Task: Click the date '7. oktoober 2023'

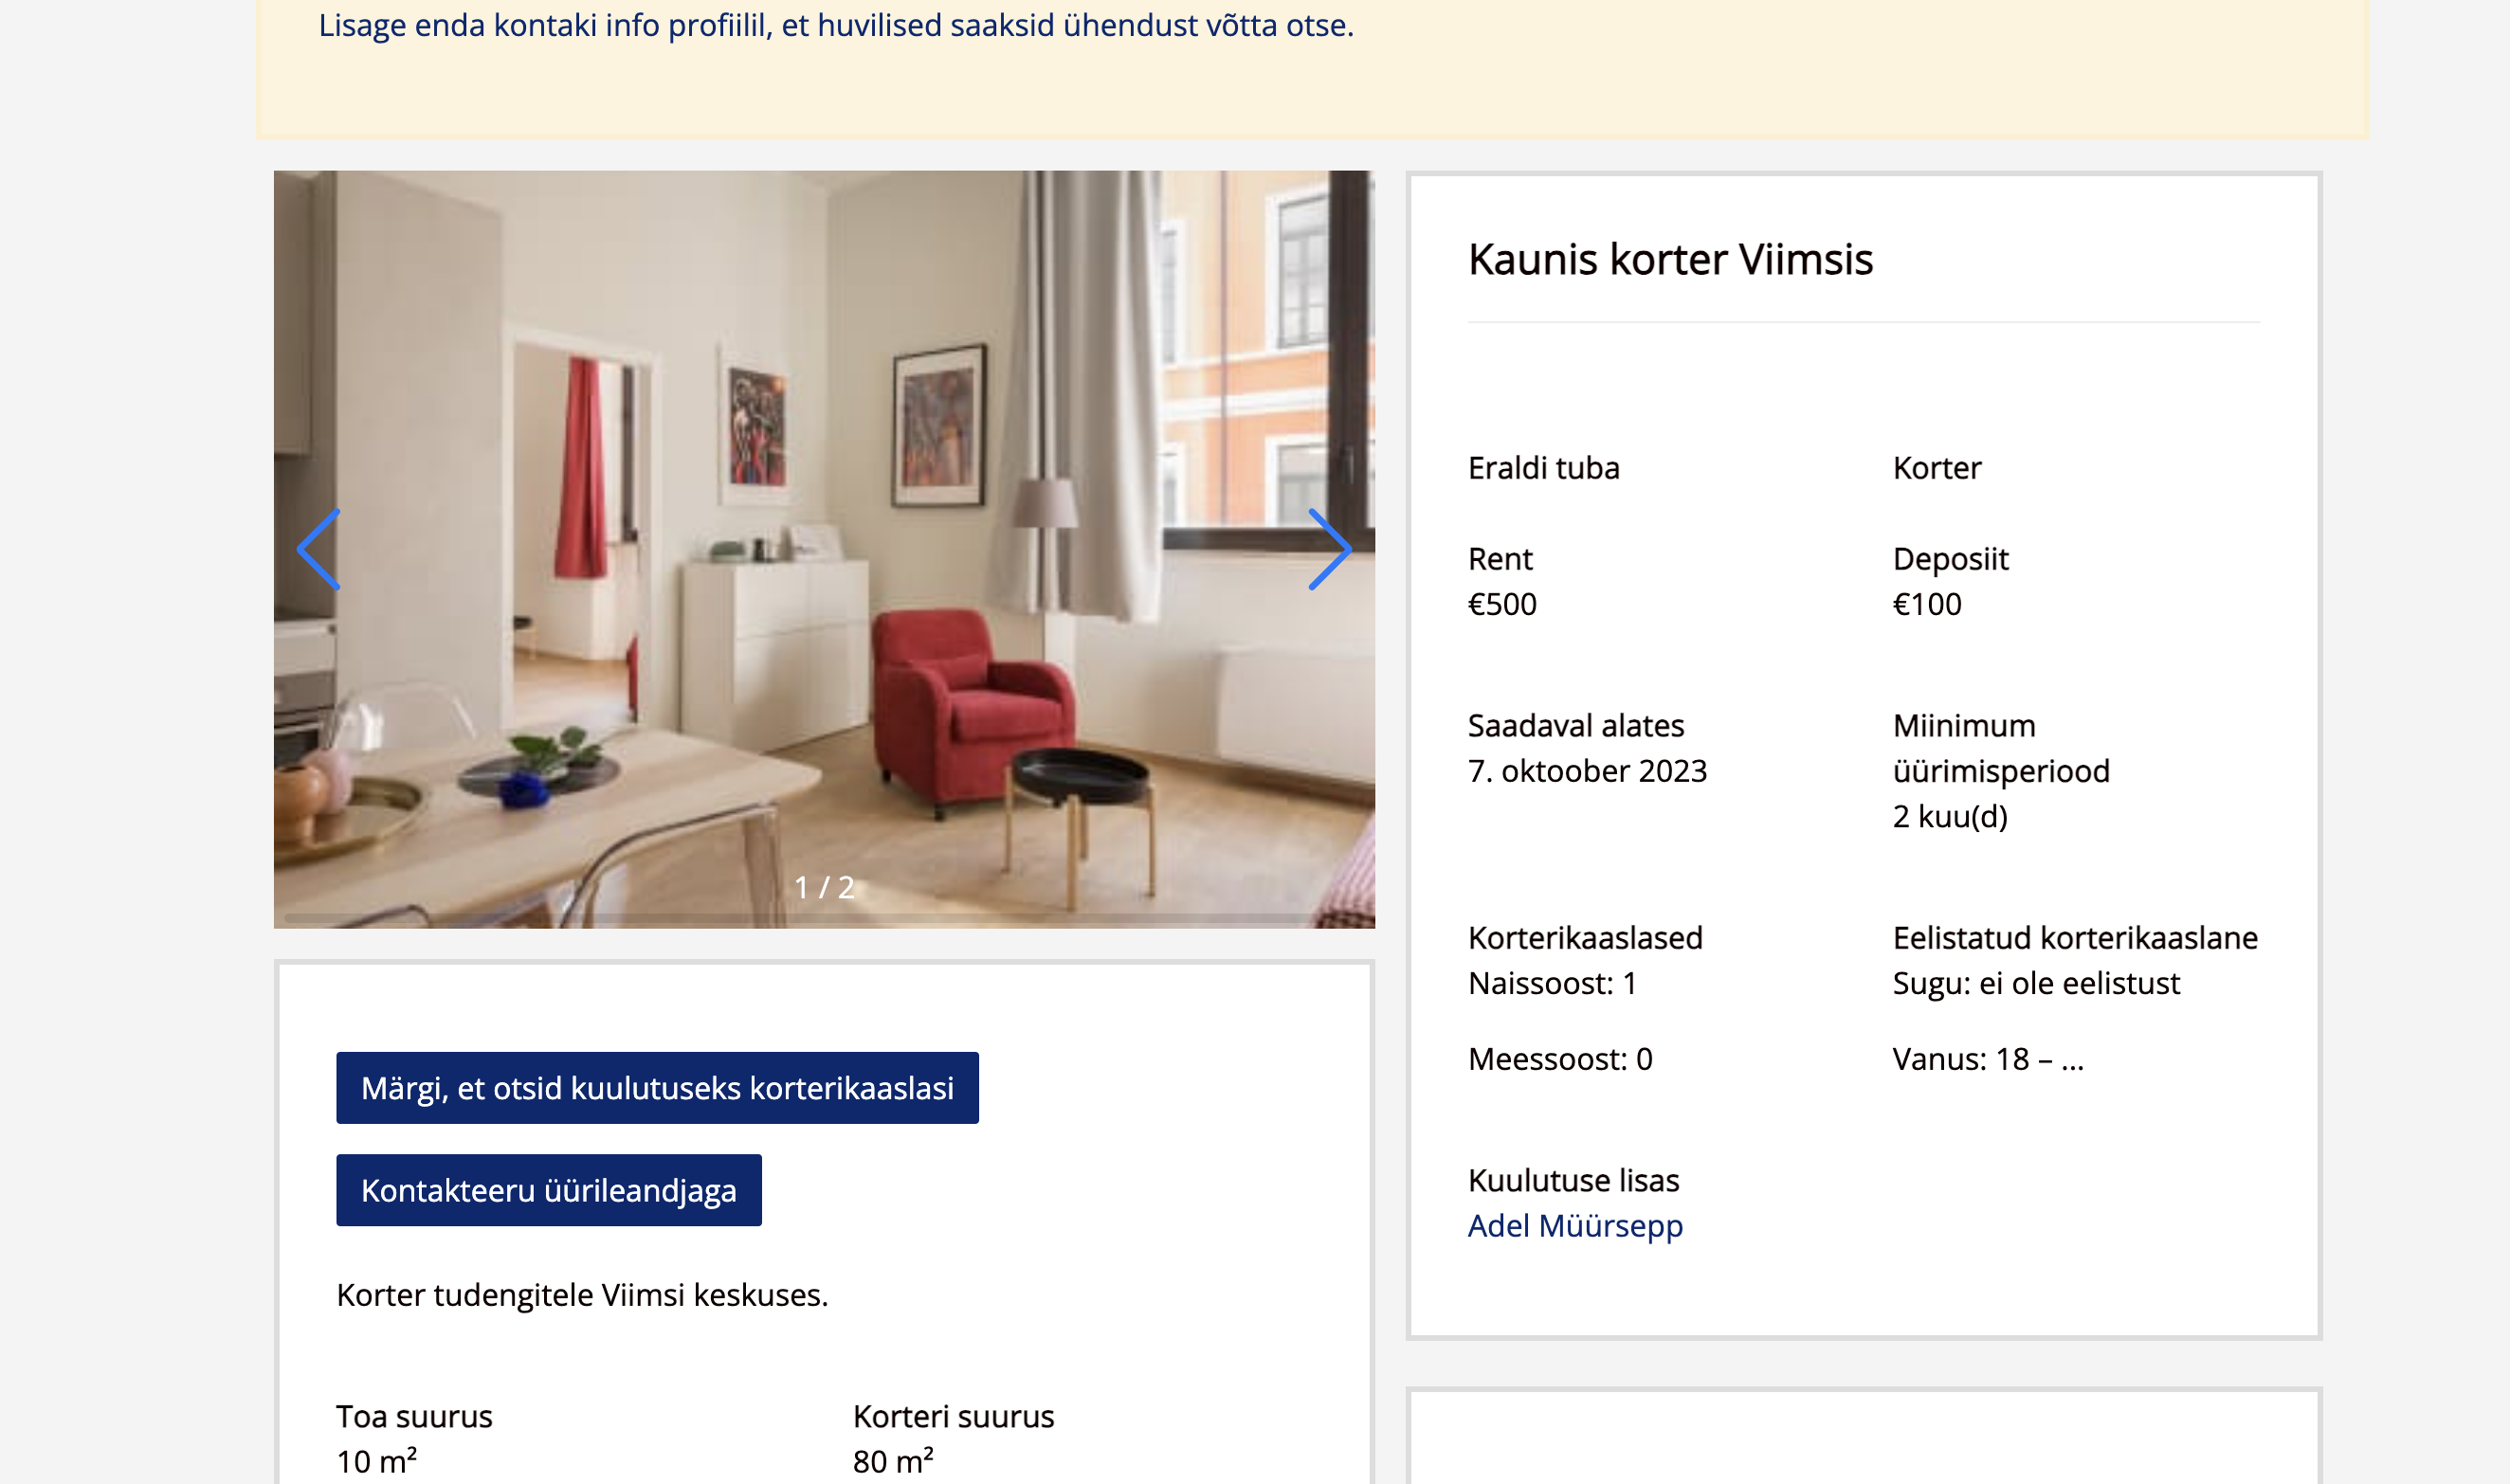Action: pyautogui.click(x=1586, y=771)
